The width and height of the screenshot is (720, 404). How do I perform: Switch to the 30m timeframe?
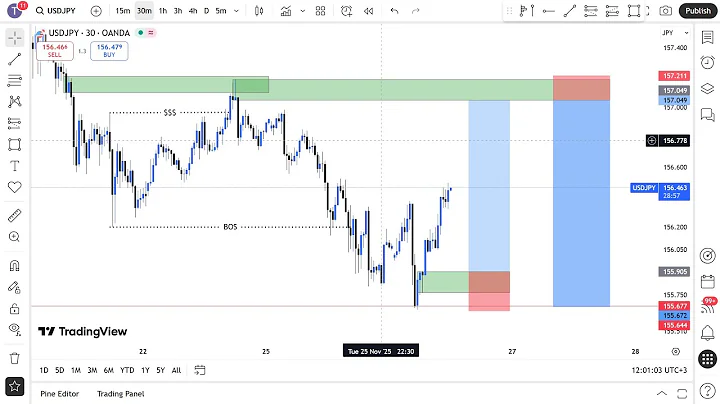click(x=144, y=11)
